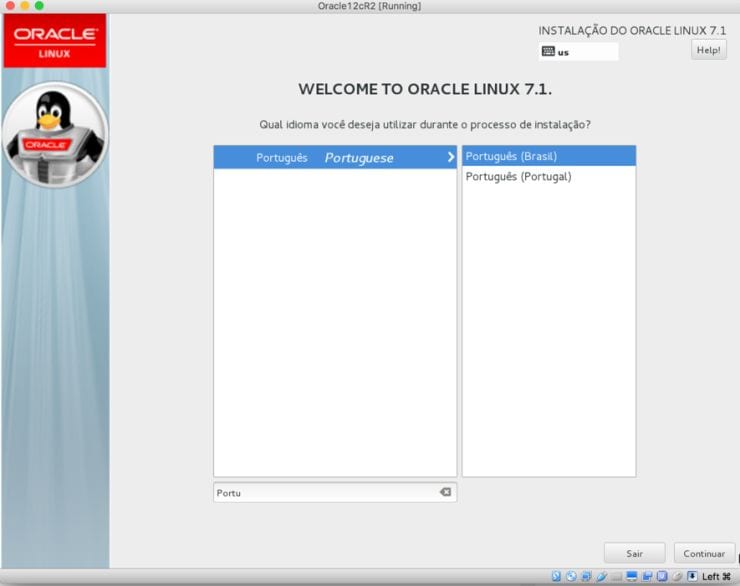Toggle the mouse integration icon
The height and width of the screenshot is (586, 740).
(677, 576)
